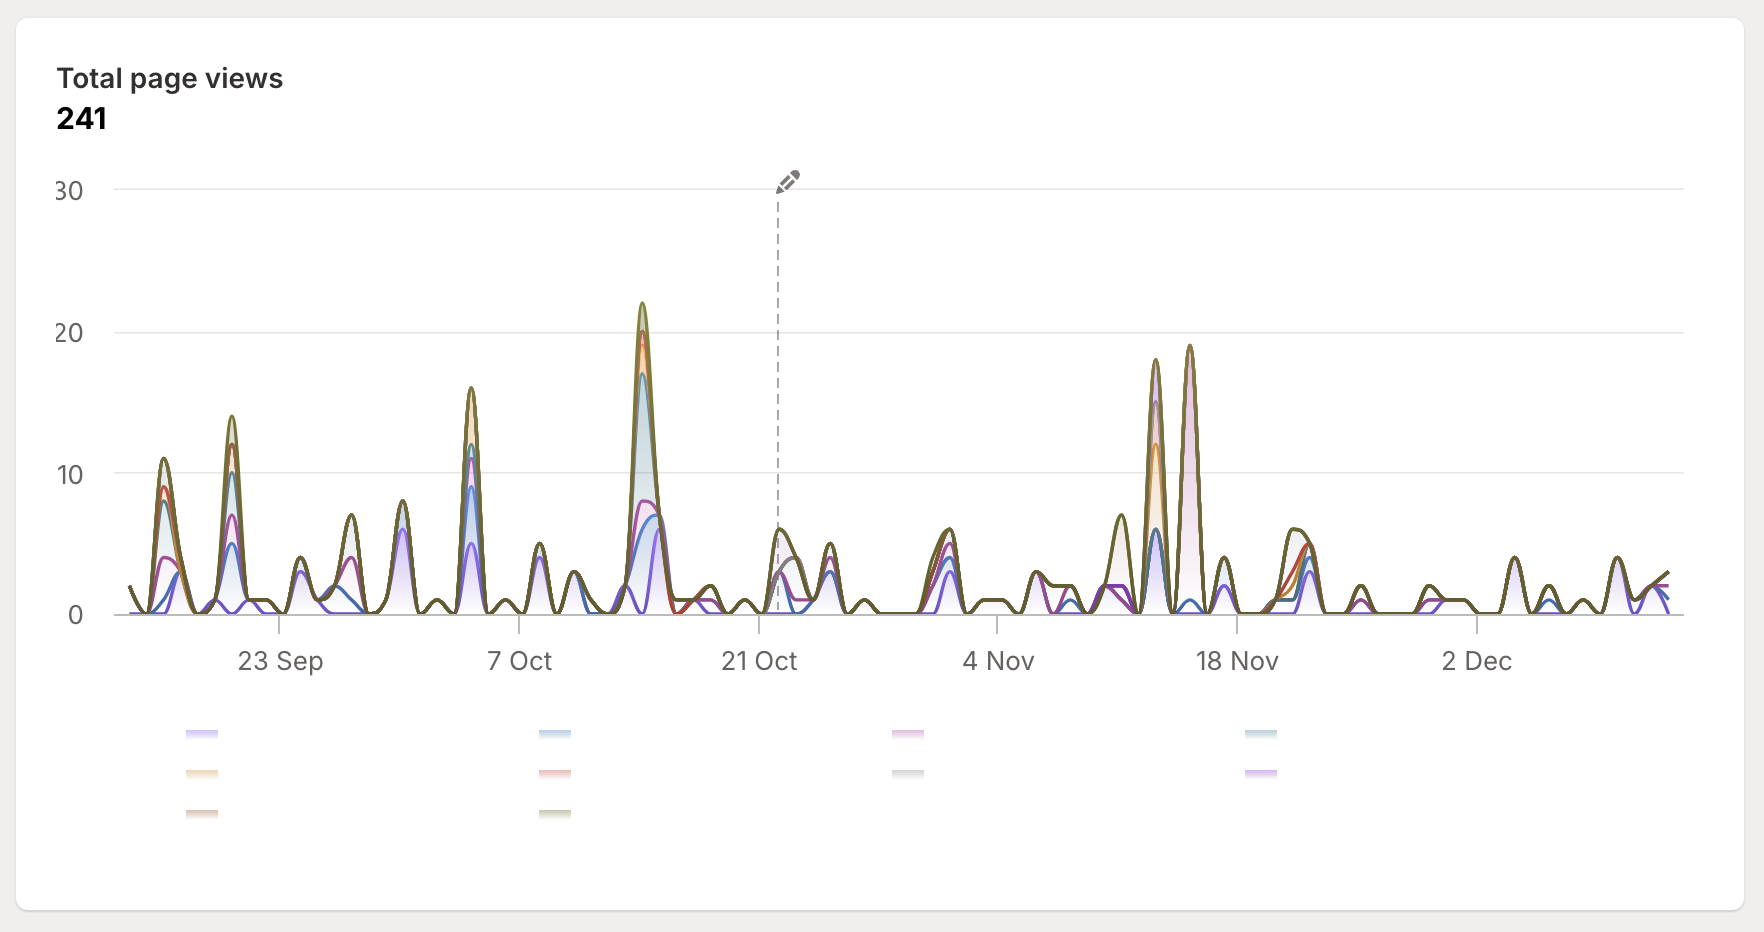
Task: Select the red legend swatch in second column
Action: point(555,772)
